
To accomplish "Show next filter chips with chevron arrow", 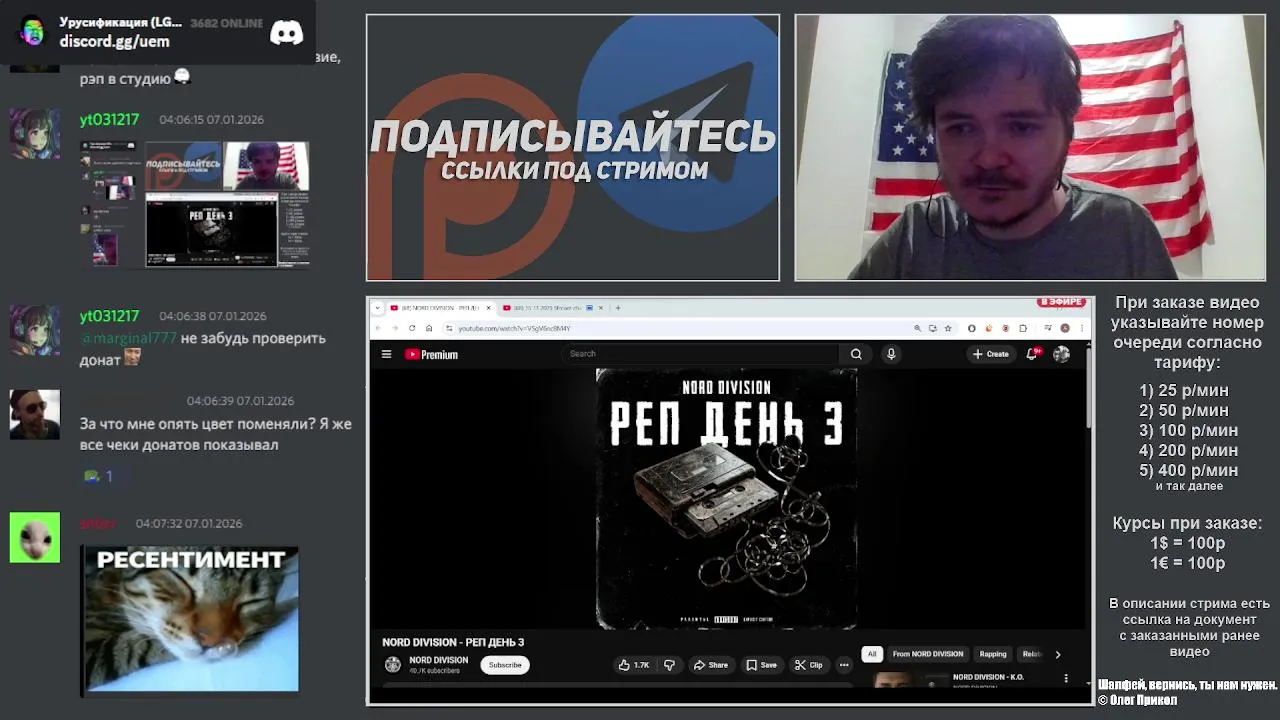I will (1057, 654).
